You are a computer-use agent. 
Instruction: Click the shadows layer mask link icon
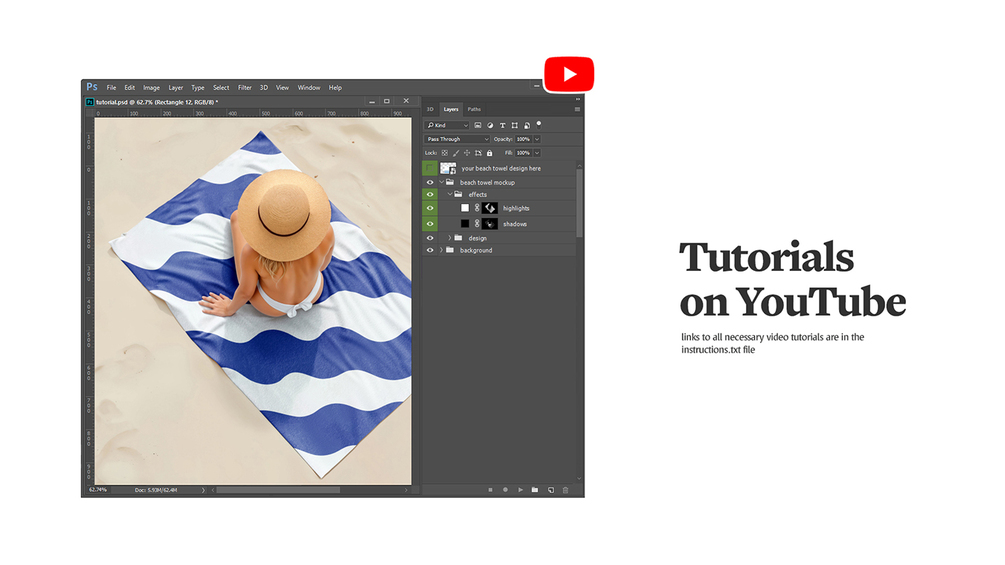(x=477, y=224)
